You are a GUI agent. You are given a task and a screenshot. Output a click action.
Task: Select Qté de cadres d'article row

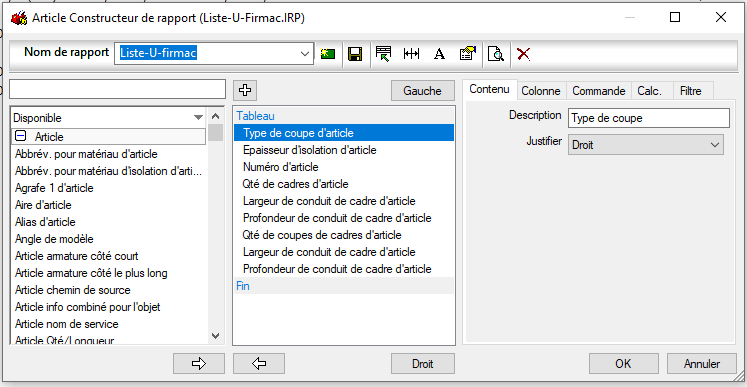pos(344,184)
